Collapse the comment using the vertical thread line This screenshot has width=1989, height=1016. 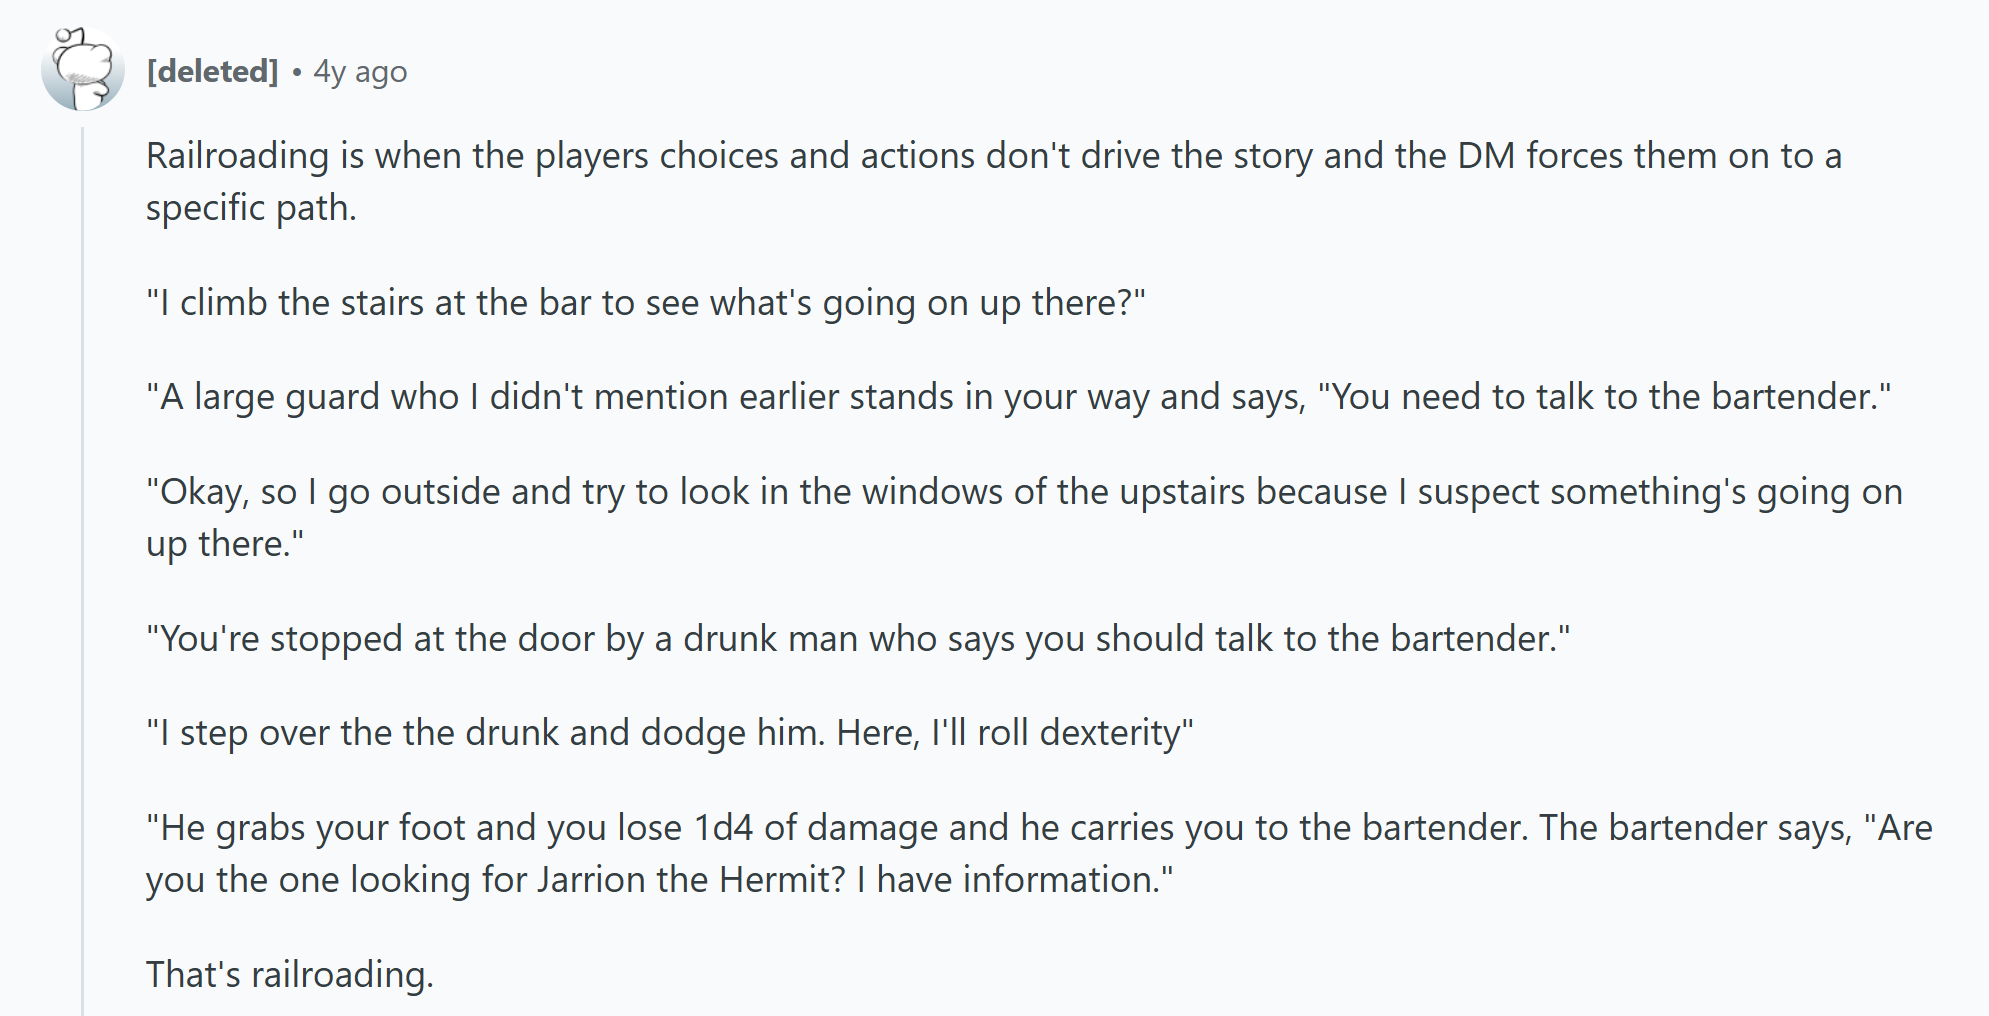(83, 570)
